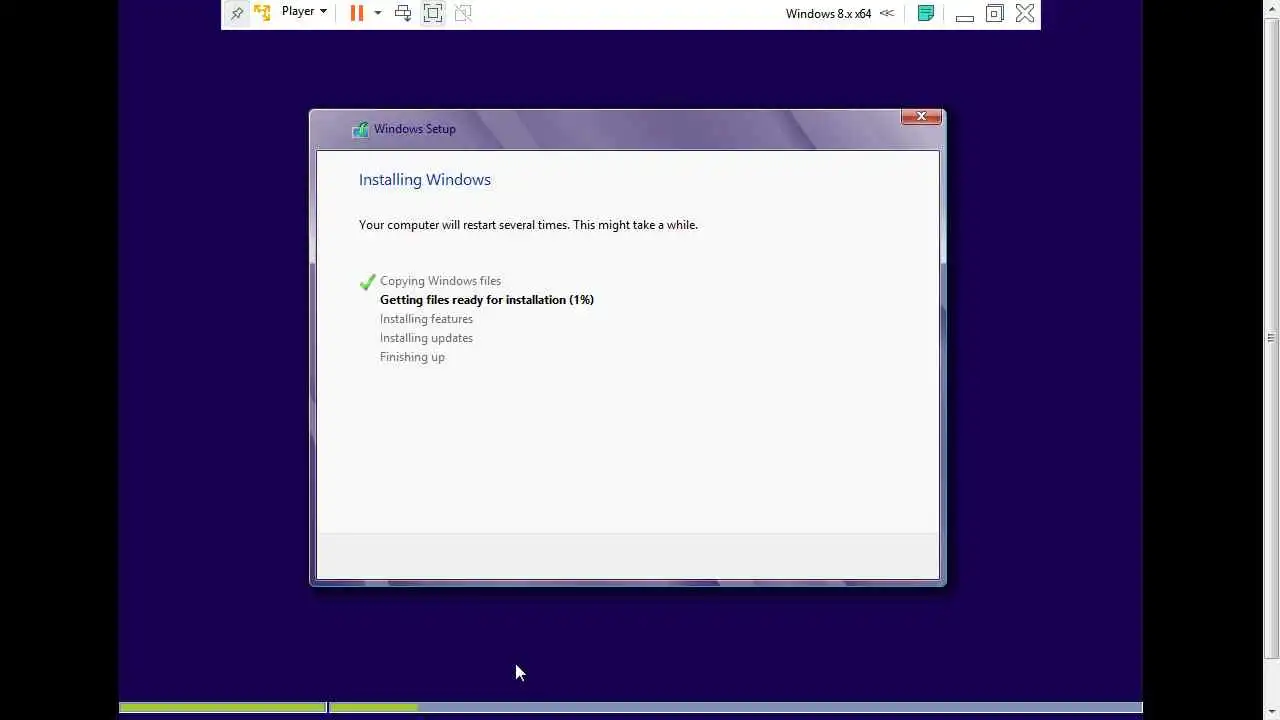The width and height of the screenshot is (1280, 720).
Task: Click the green checkmark beside Copying Windows files
Action: pos(367,282)
